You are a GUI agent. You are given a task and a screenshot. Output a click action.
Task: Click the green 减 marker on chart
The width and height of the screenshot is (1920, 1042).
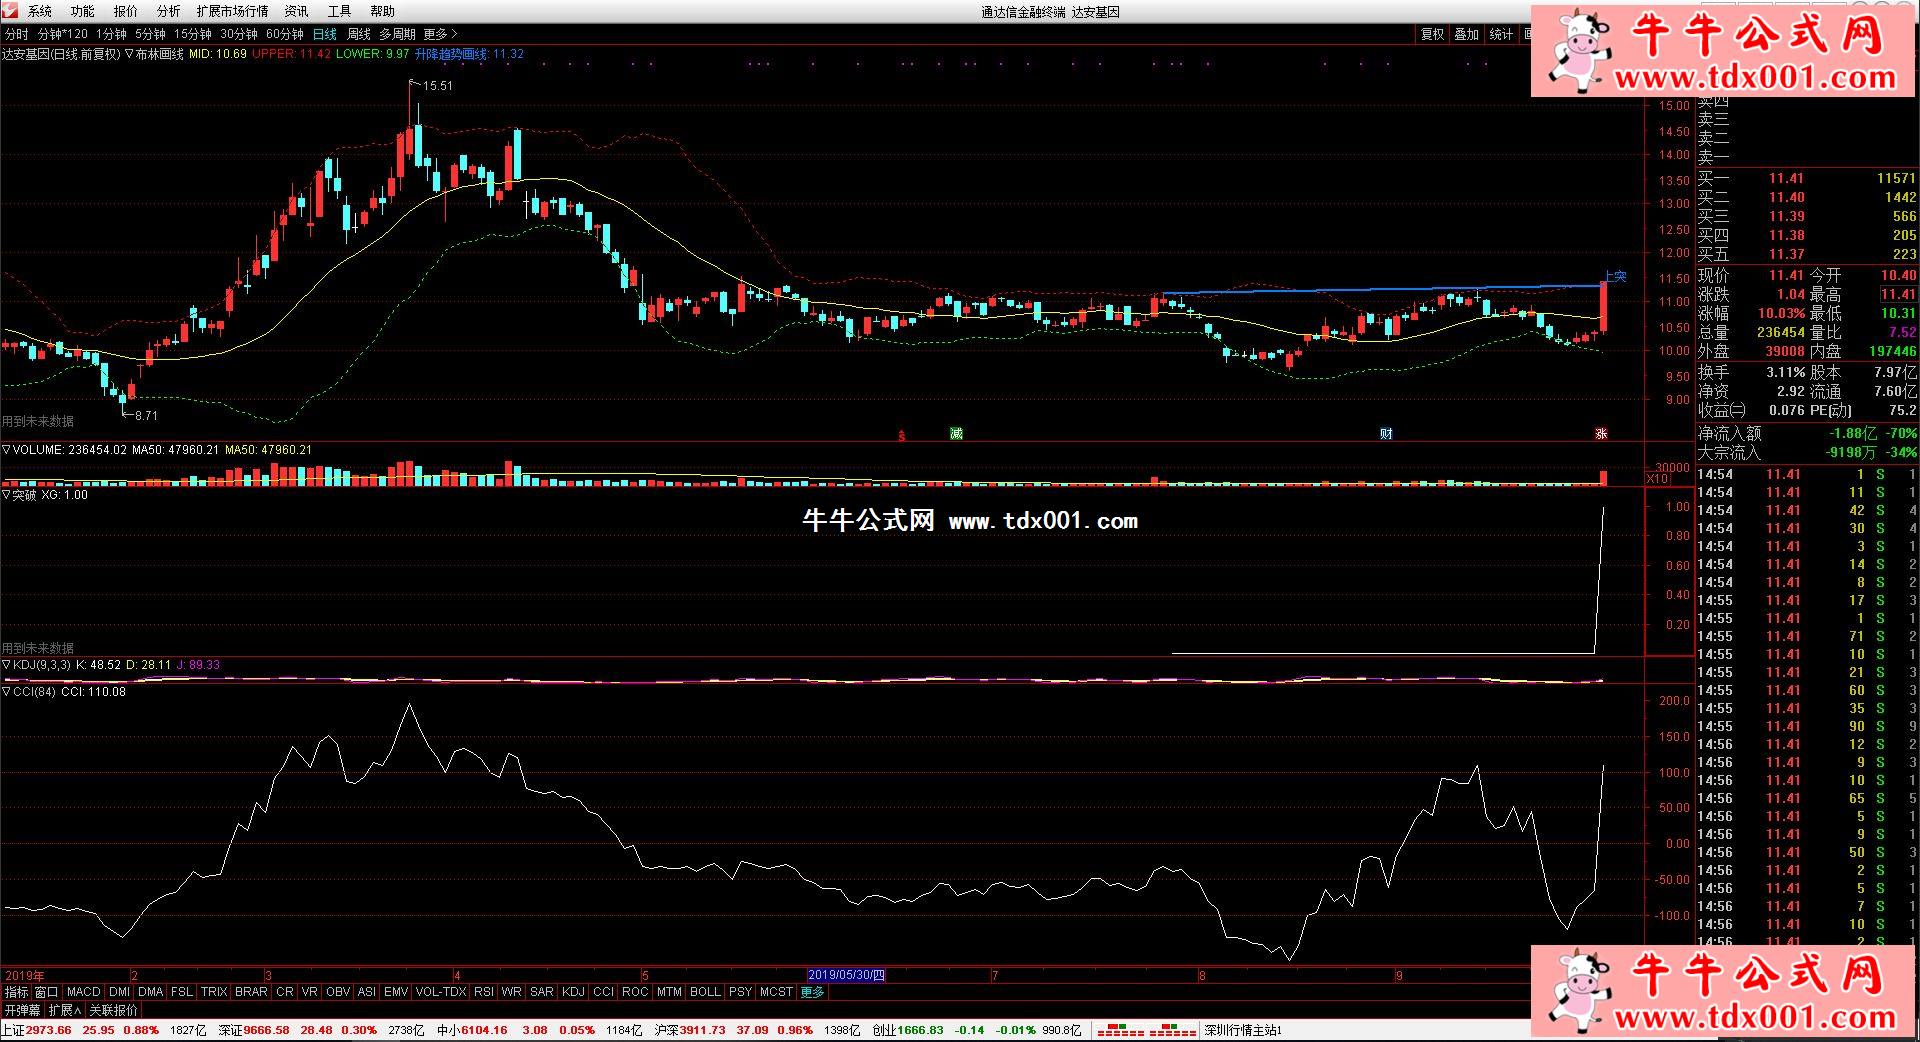(956, 433)
